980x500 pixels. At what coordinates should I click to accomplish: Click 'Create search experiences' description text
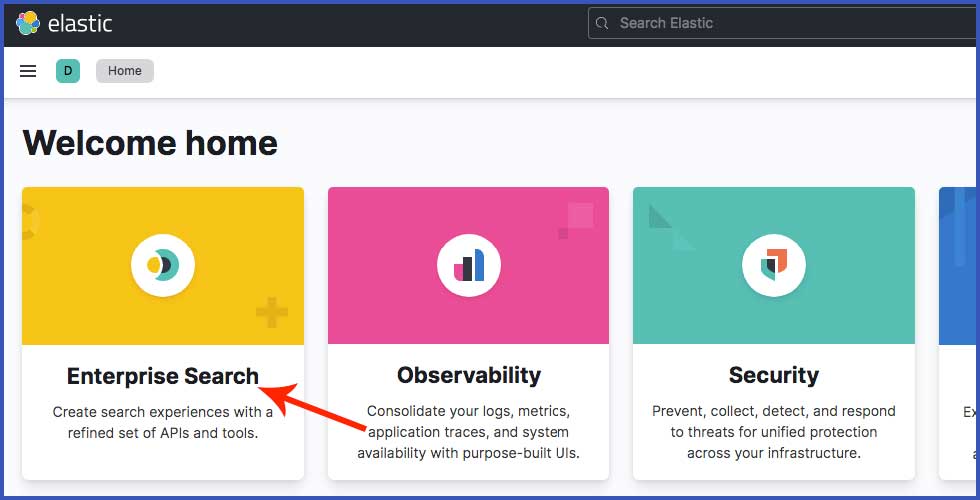[162, 422]
